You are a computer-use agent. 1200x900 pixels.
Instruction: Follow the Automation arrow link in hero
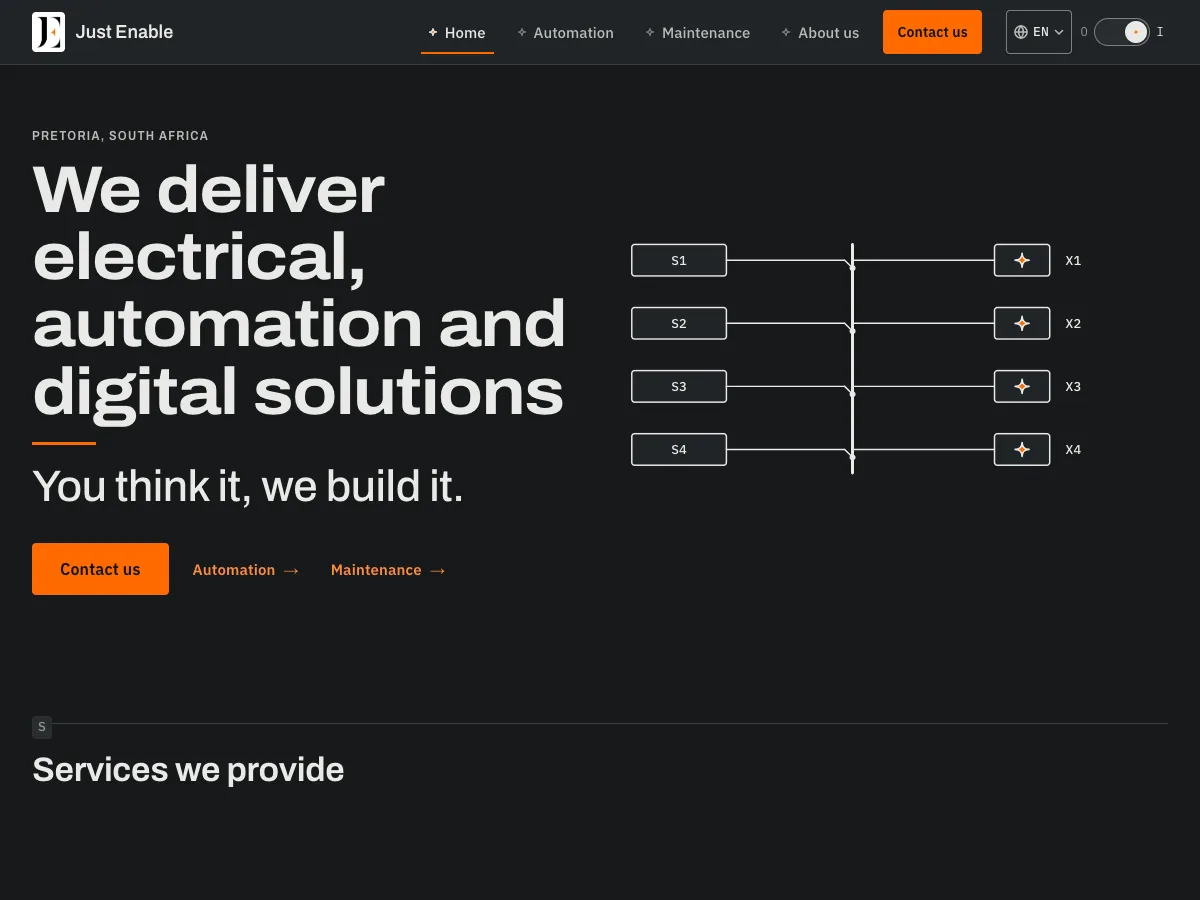(246, 570)
